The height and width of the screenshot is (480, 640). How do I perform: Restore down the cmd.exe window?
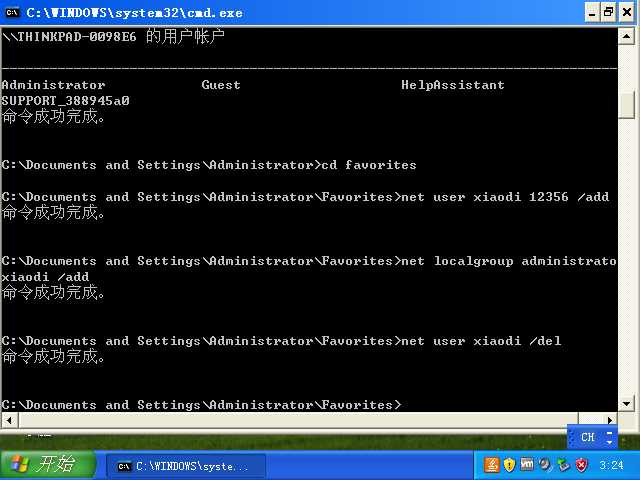609,13
